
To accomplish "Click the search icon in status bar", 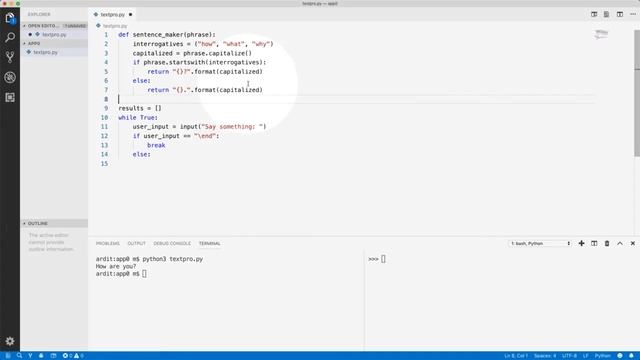I will (x=19, y=356).
